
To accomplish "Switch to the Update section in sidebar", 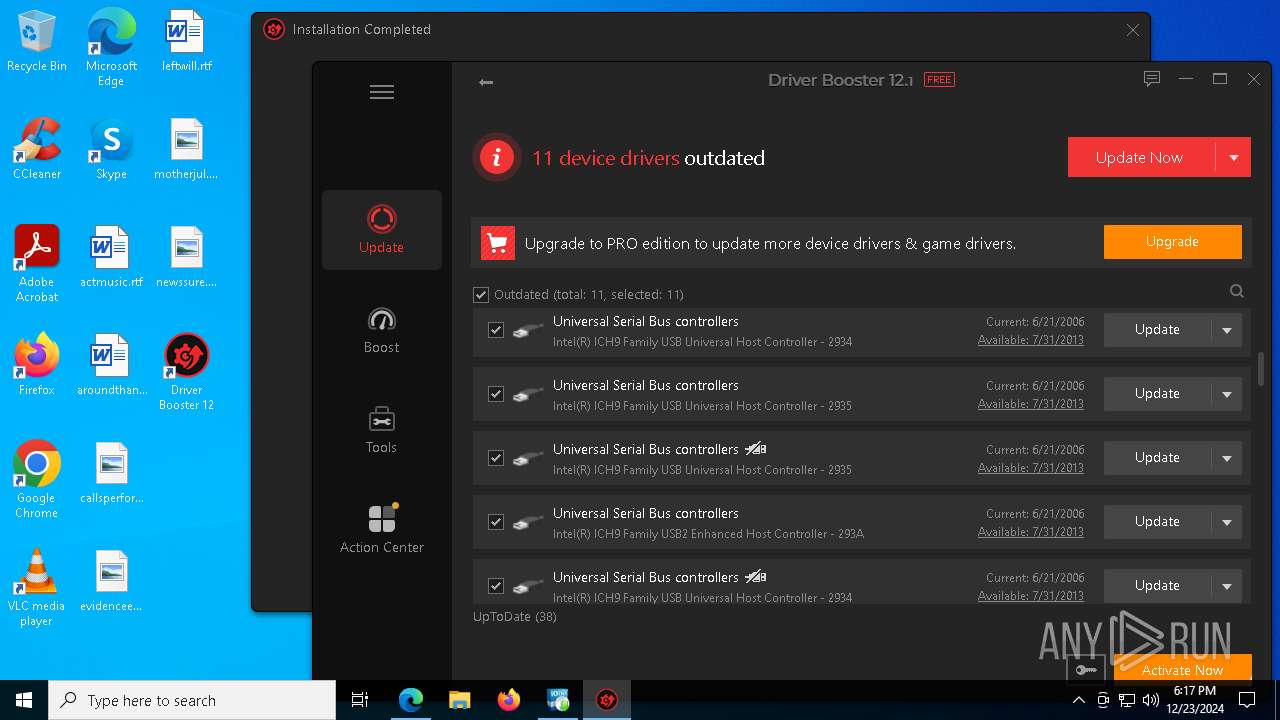I will pos(382,230).
